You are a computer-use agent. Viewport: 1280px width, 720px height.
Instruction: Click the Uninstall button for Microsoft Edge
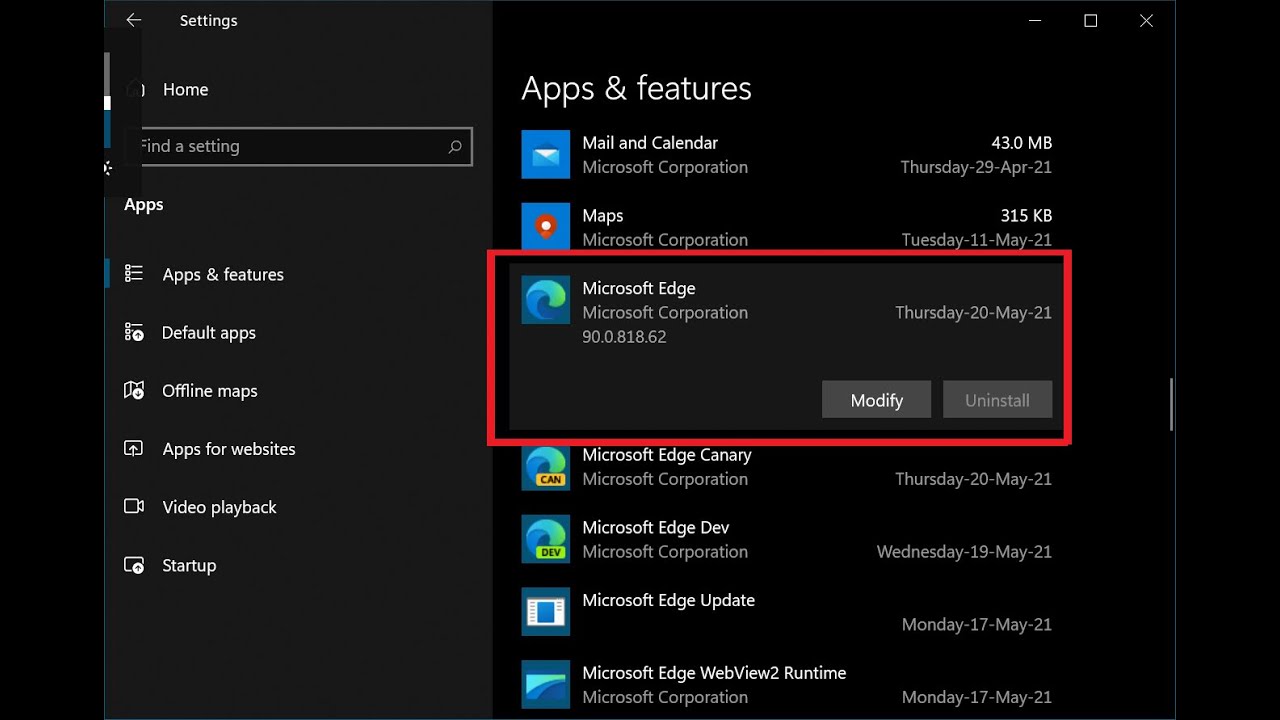point(997,400)
